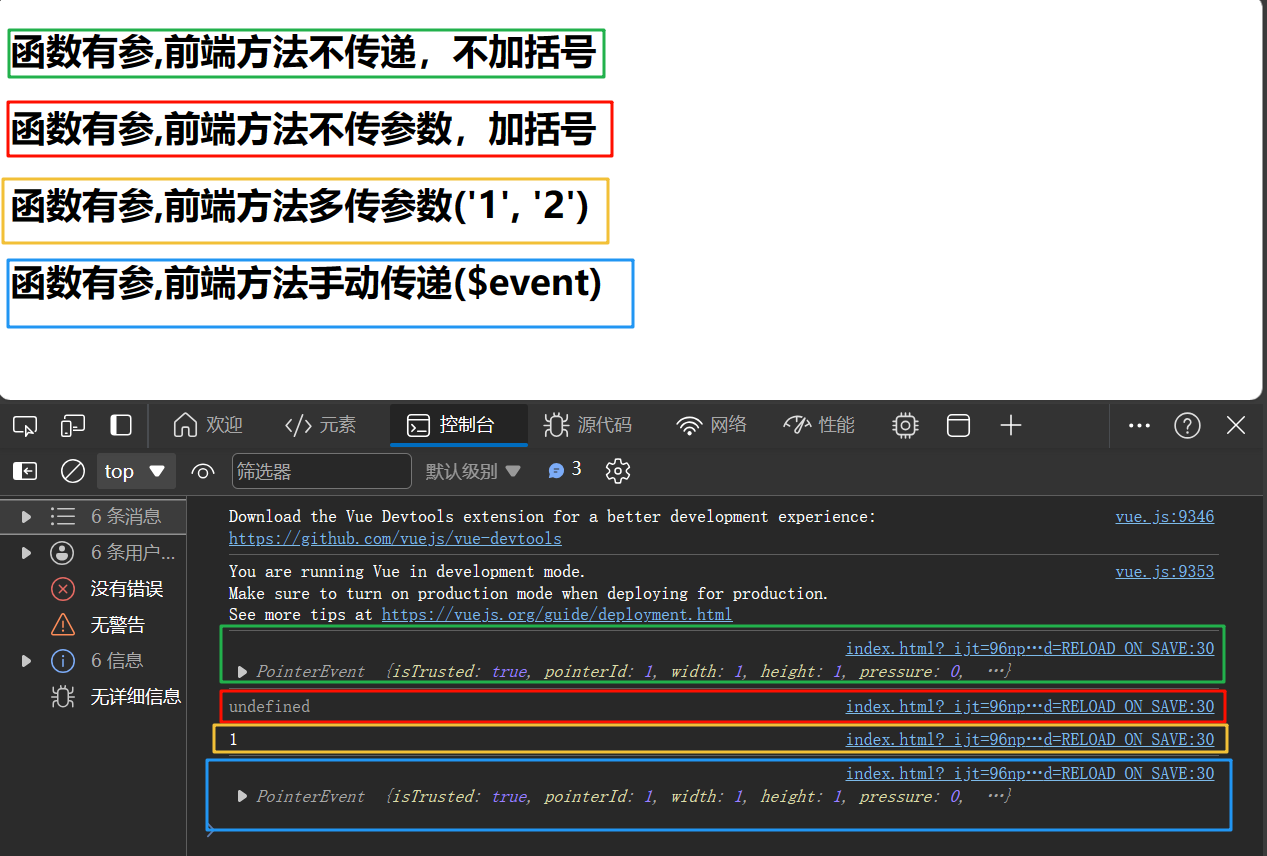Expand the 6 条用户 messages group
This screenshot has width=1267, height=856.
click(26, 553)
